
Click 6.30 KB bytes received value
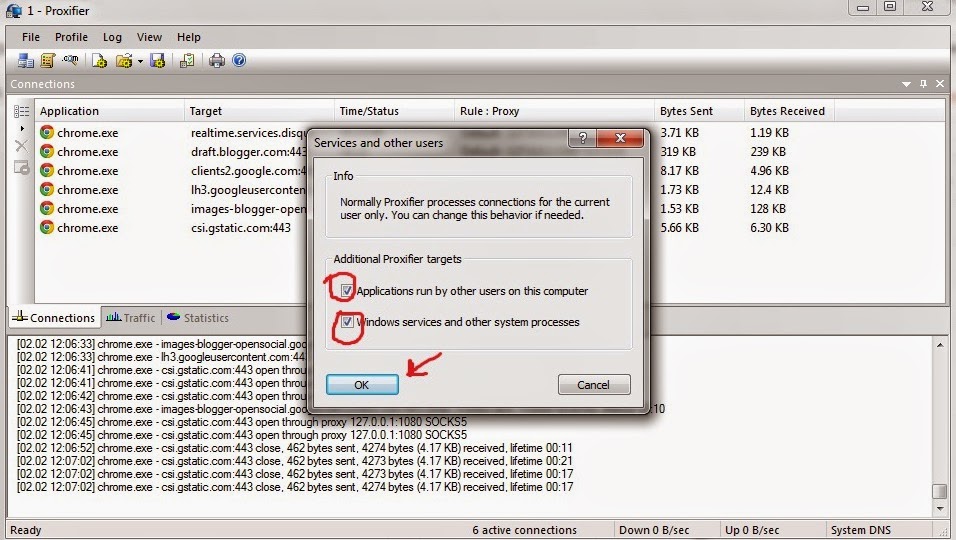769,227
